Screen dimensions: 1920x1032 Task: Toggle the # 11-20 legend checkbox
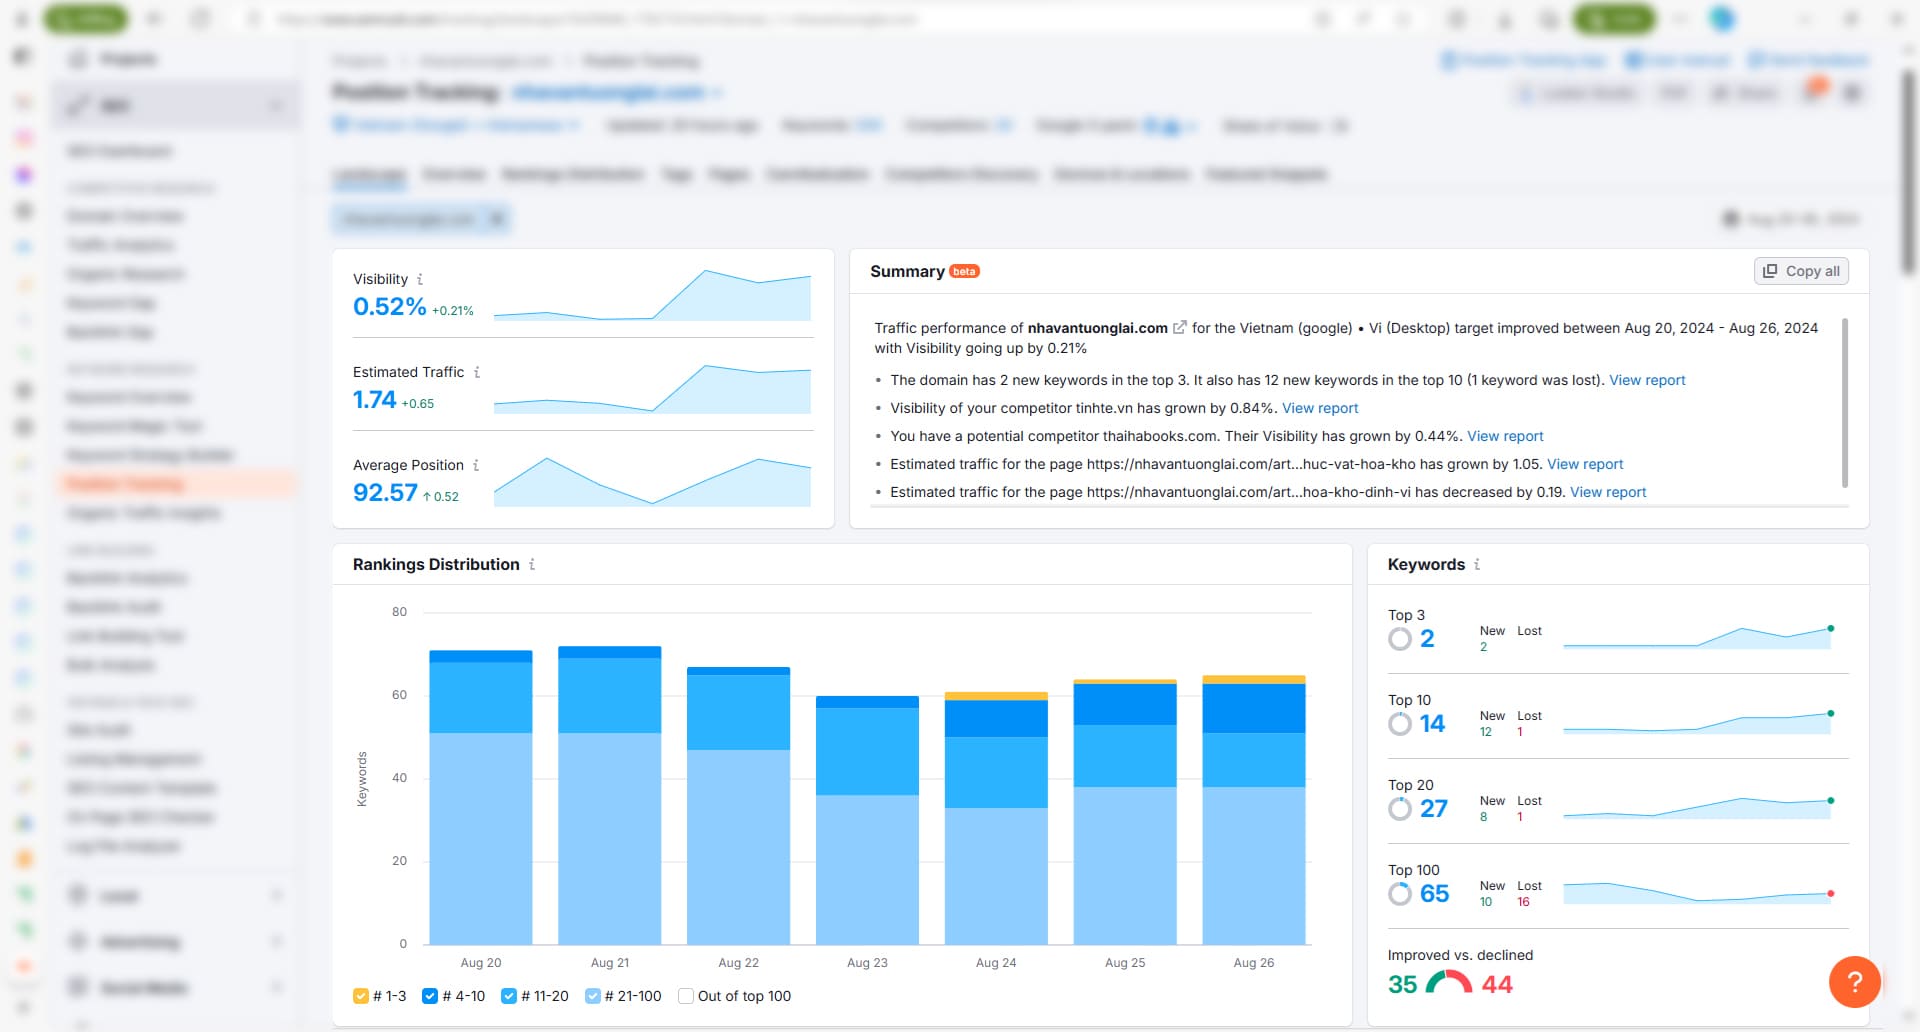(x=509, y=996)
